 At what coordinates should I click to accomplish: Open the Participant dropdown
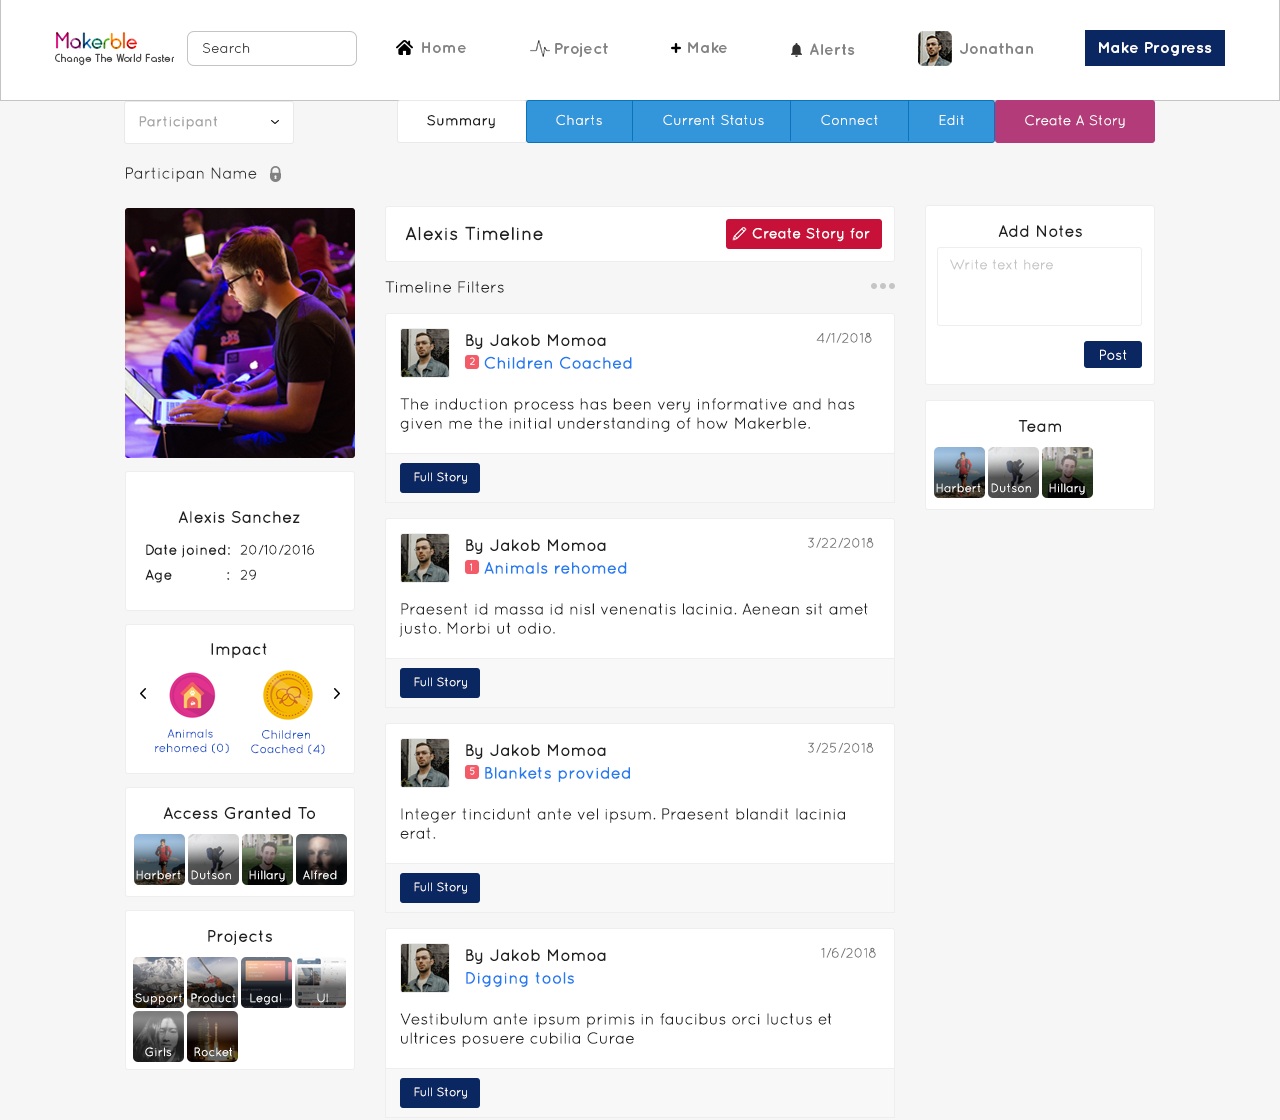(209, 122)
